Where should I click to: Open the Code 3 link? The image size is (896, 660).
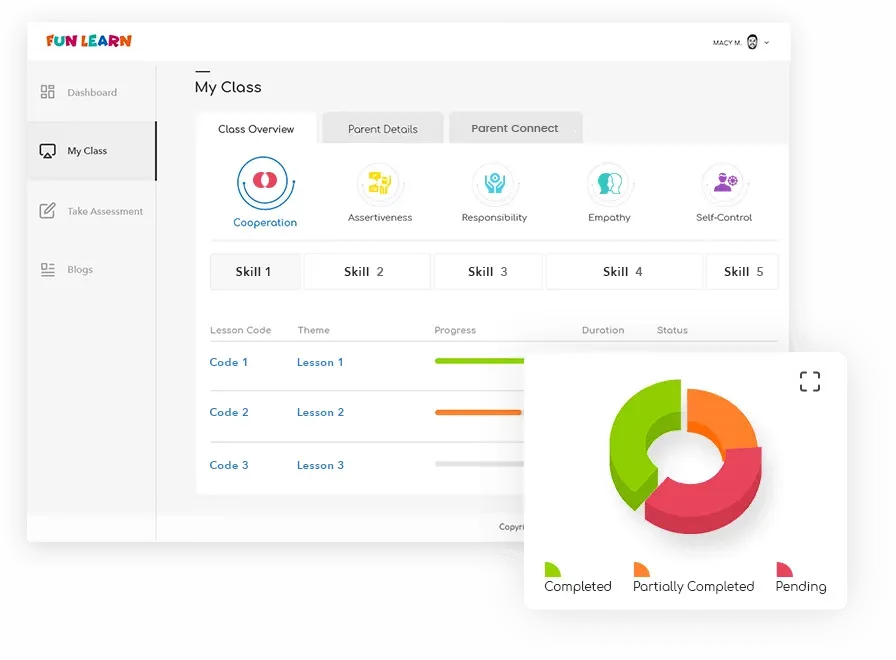pos(229,465)
